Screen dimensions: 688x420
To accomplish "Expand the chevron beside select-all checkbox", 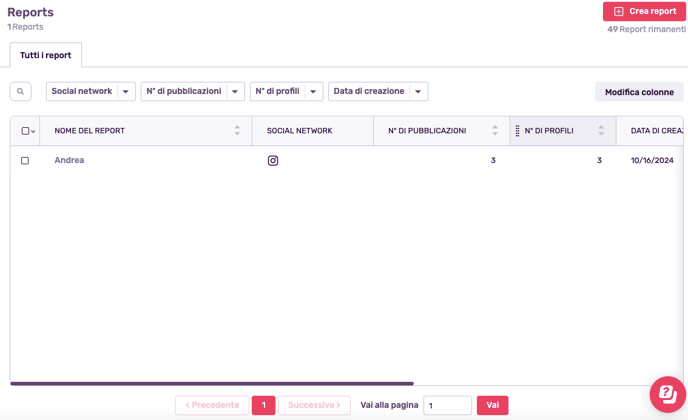I will 34,132.
